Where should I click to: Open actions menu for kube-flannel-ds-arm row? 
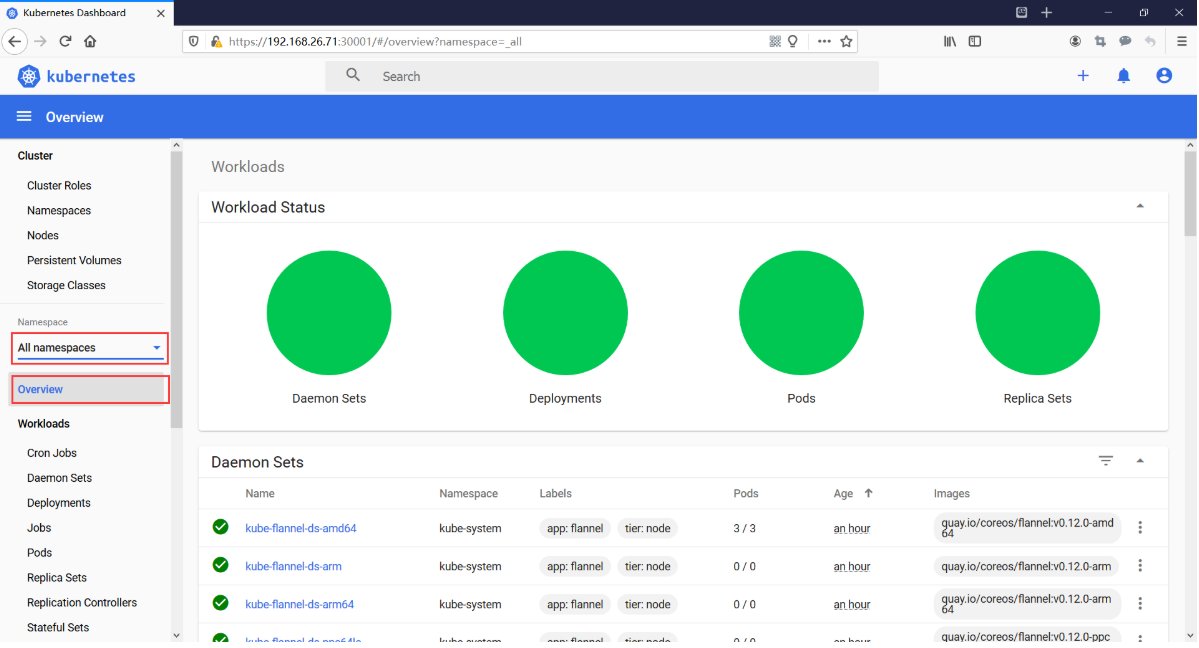pos(1140,565)
